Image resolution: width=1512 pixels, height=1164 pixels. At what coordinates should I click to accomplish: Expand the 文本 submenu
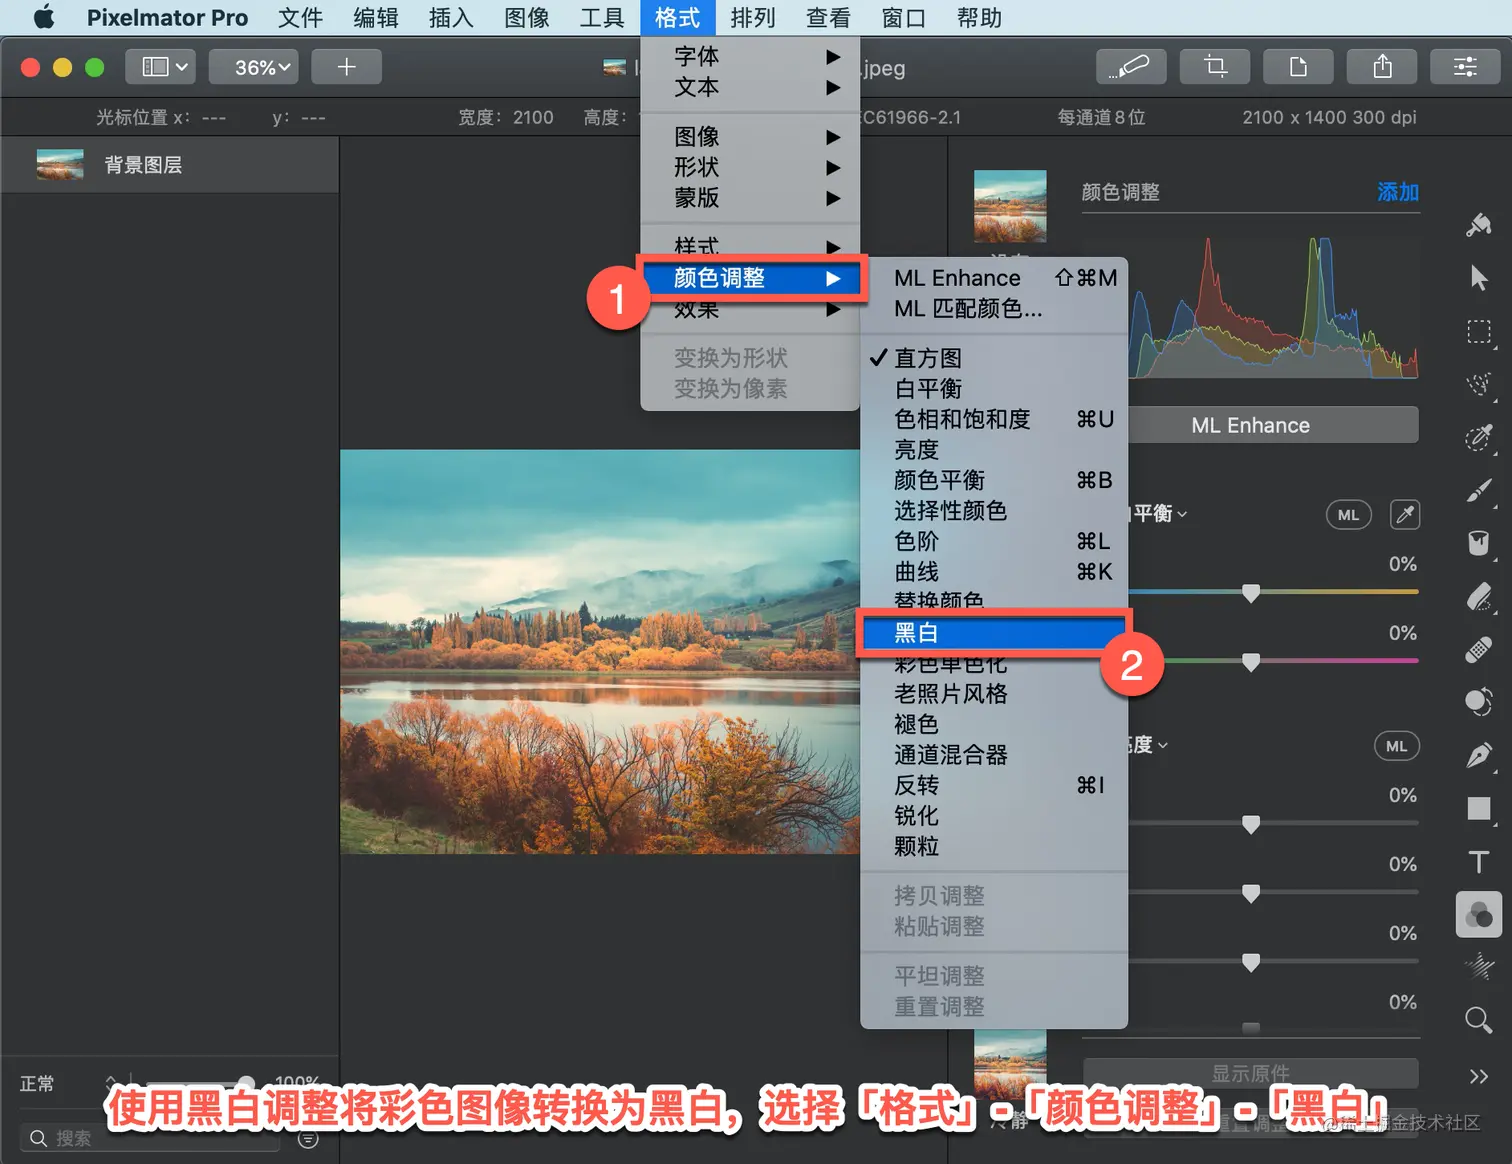750,87
